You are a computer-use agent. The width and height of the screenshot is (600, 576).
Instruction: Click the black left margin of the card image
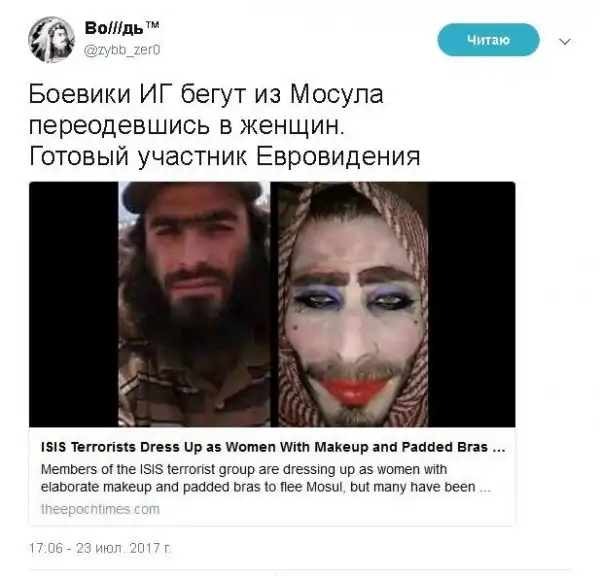73,304
